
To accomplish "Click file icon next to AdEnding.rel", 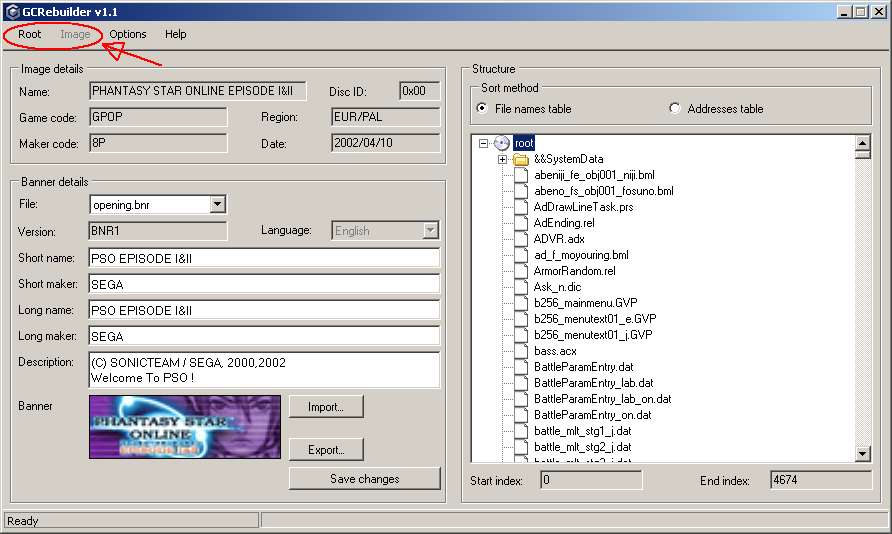I will click(x=520, y=223).
